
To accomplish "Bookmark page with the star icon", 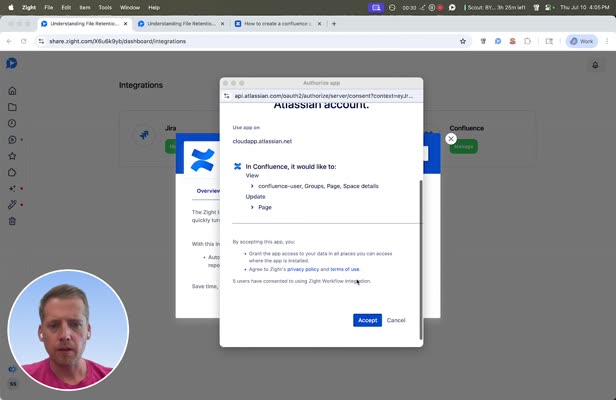I will [463, 41].
